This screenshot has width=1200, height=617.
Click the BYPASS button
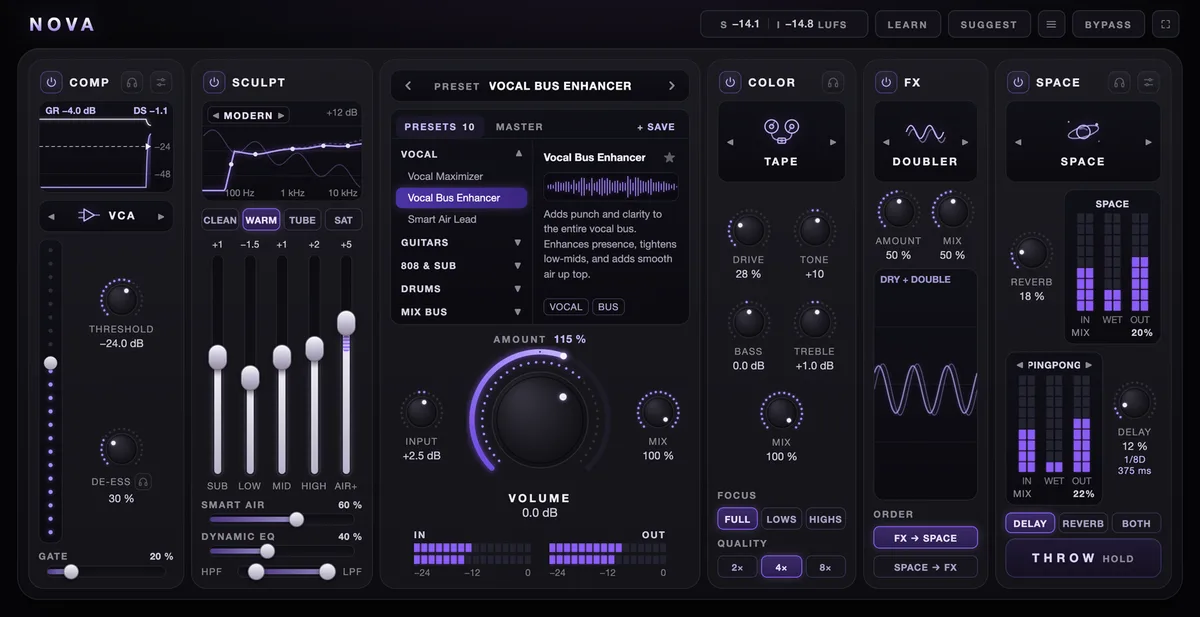(1108, 24)
